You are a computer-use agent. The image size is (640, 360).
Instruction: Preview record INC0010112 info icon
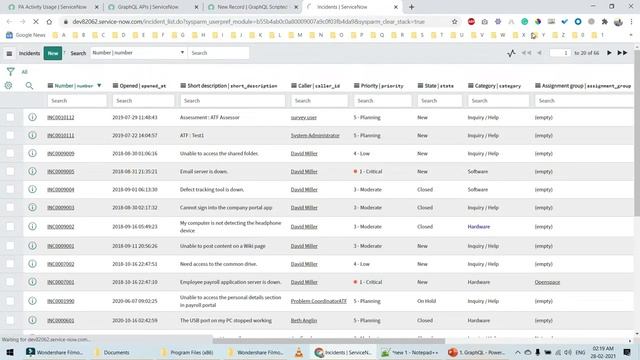point(32,117)
